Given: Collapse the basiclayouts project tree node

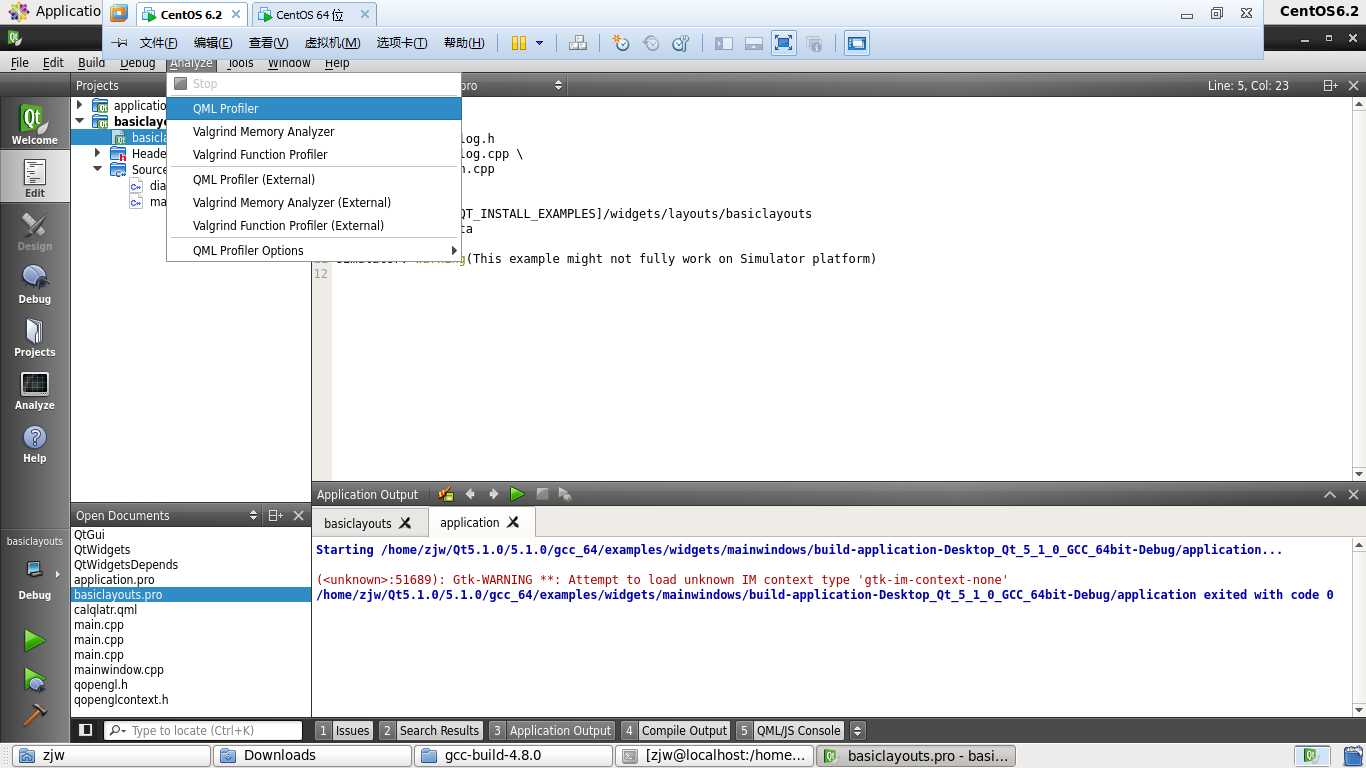Looking at the screenshot, I should pyautogui.click(x=80, y=121).
